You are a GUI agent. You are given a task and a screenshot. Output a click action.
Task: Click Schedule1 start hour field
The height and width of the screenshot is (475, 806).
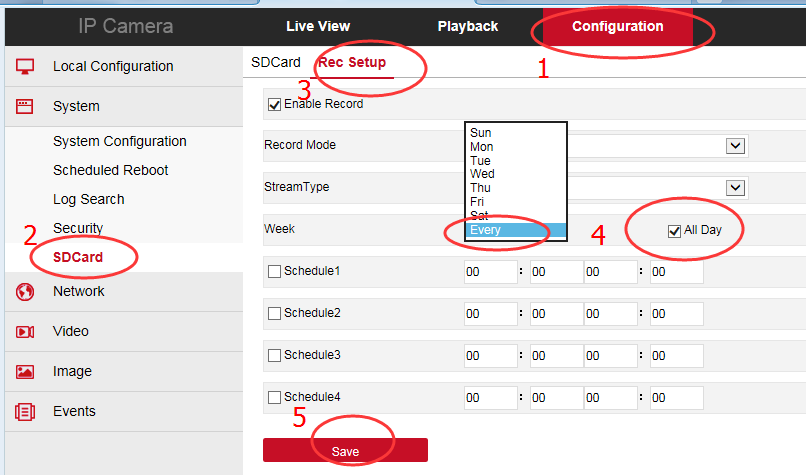(490, 272)
